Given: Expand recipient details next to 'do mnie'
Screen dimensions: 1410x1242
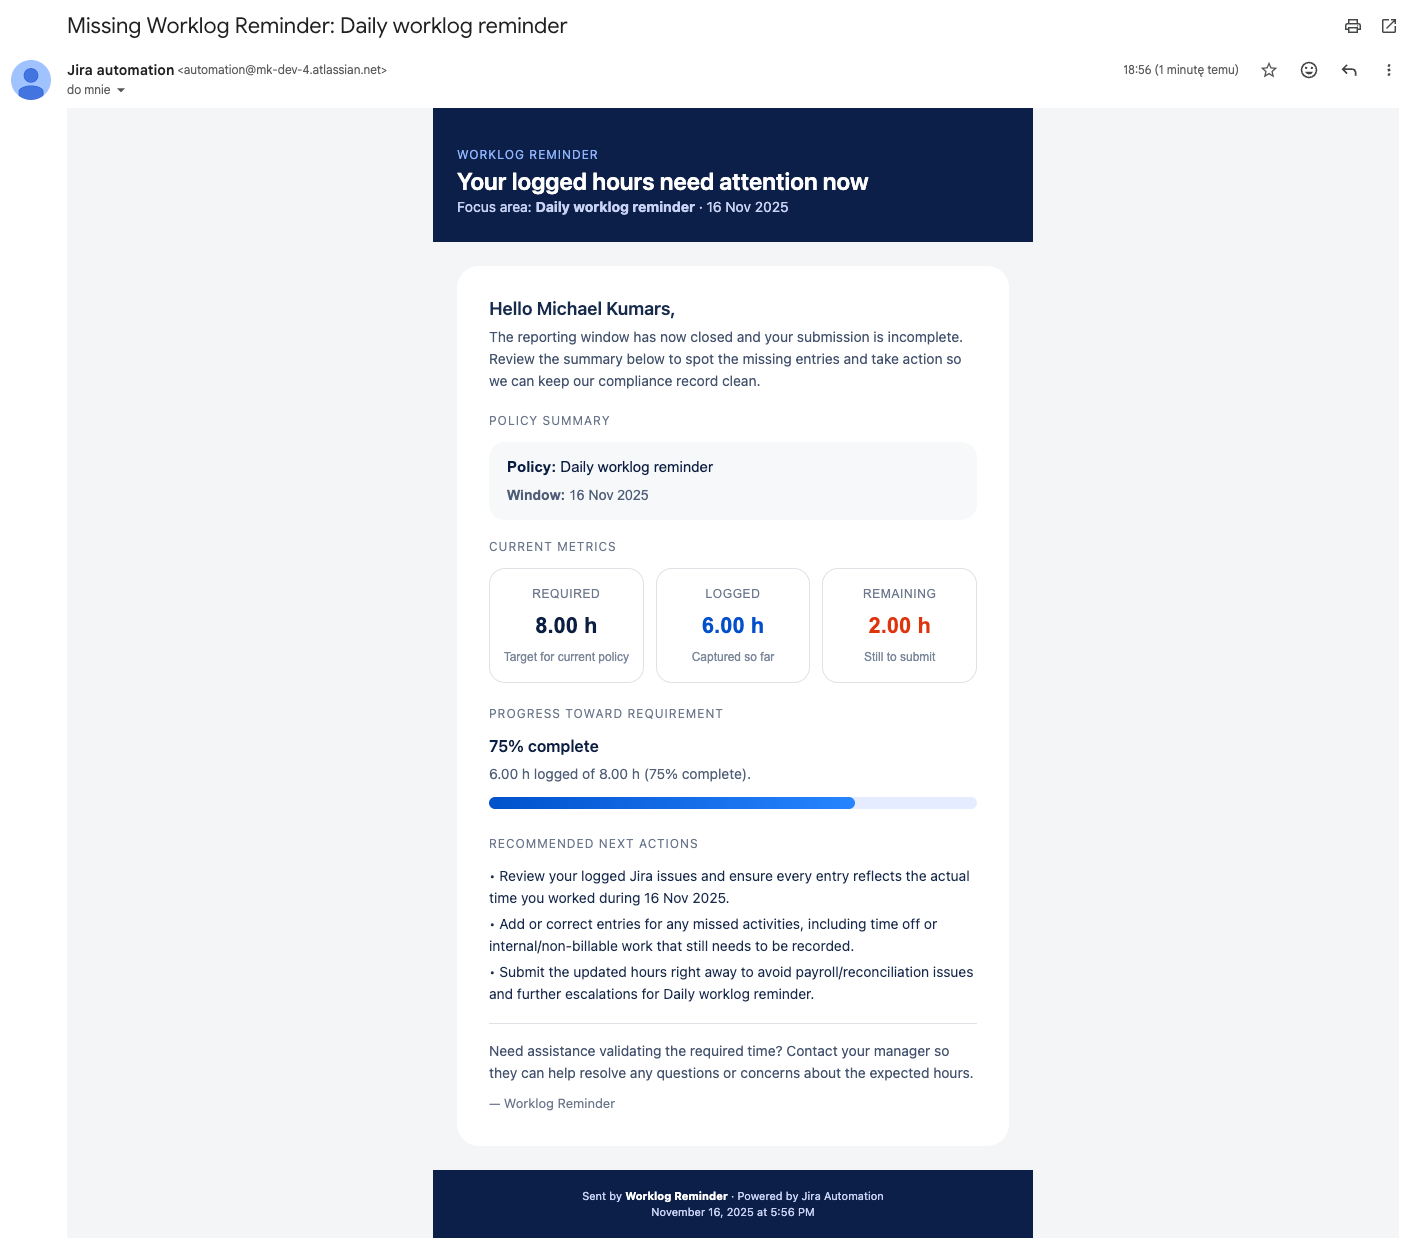Looking at the screenshot, I should 121,90.
